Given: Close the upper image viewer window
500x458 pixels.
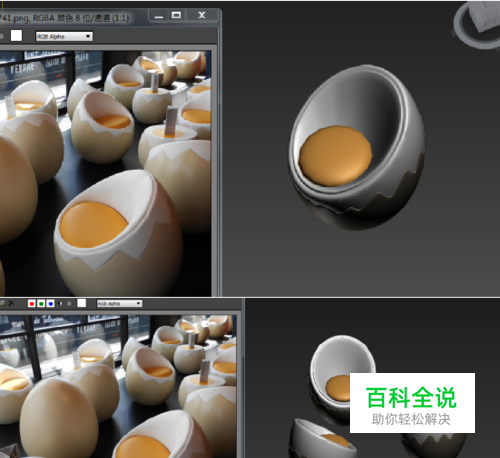Looking at the screenshot, I should (202, 15).
